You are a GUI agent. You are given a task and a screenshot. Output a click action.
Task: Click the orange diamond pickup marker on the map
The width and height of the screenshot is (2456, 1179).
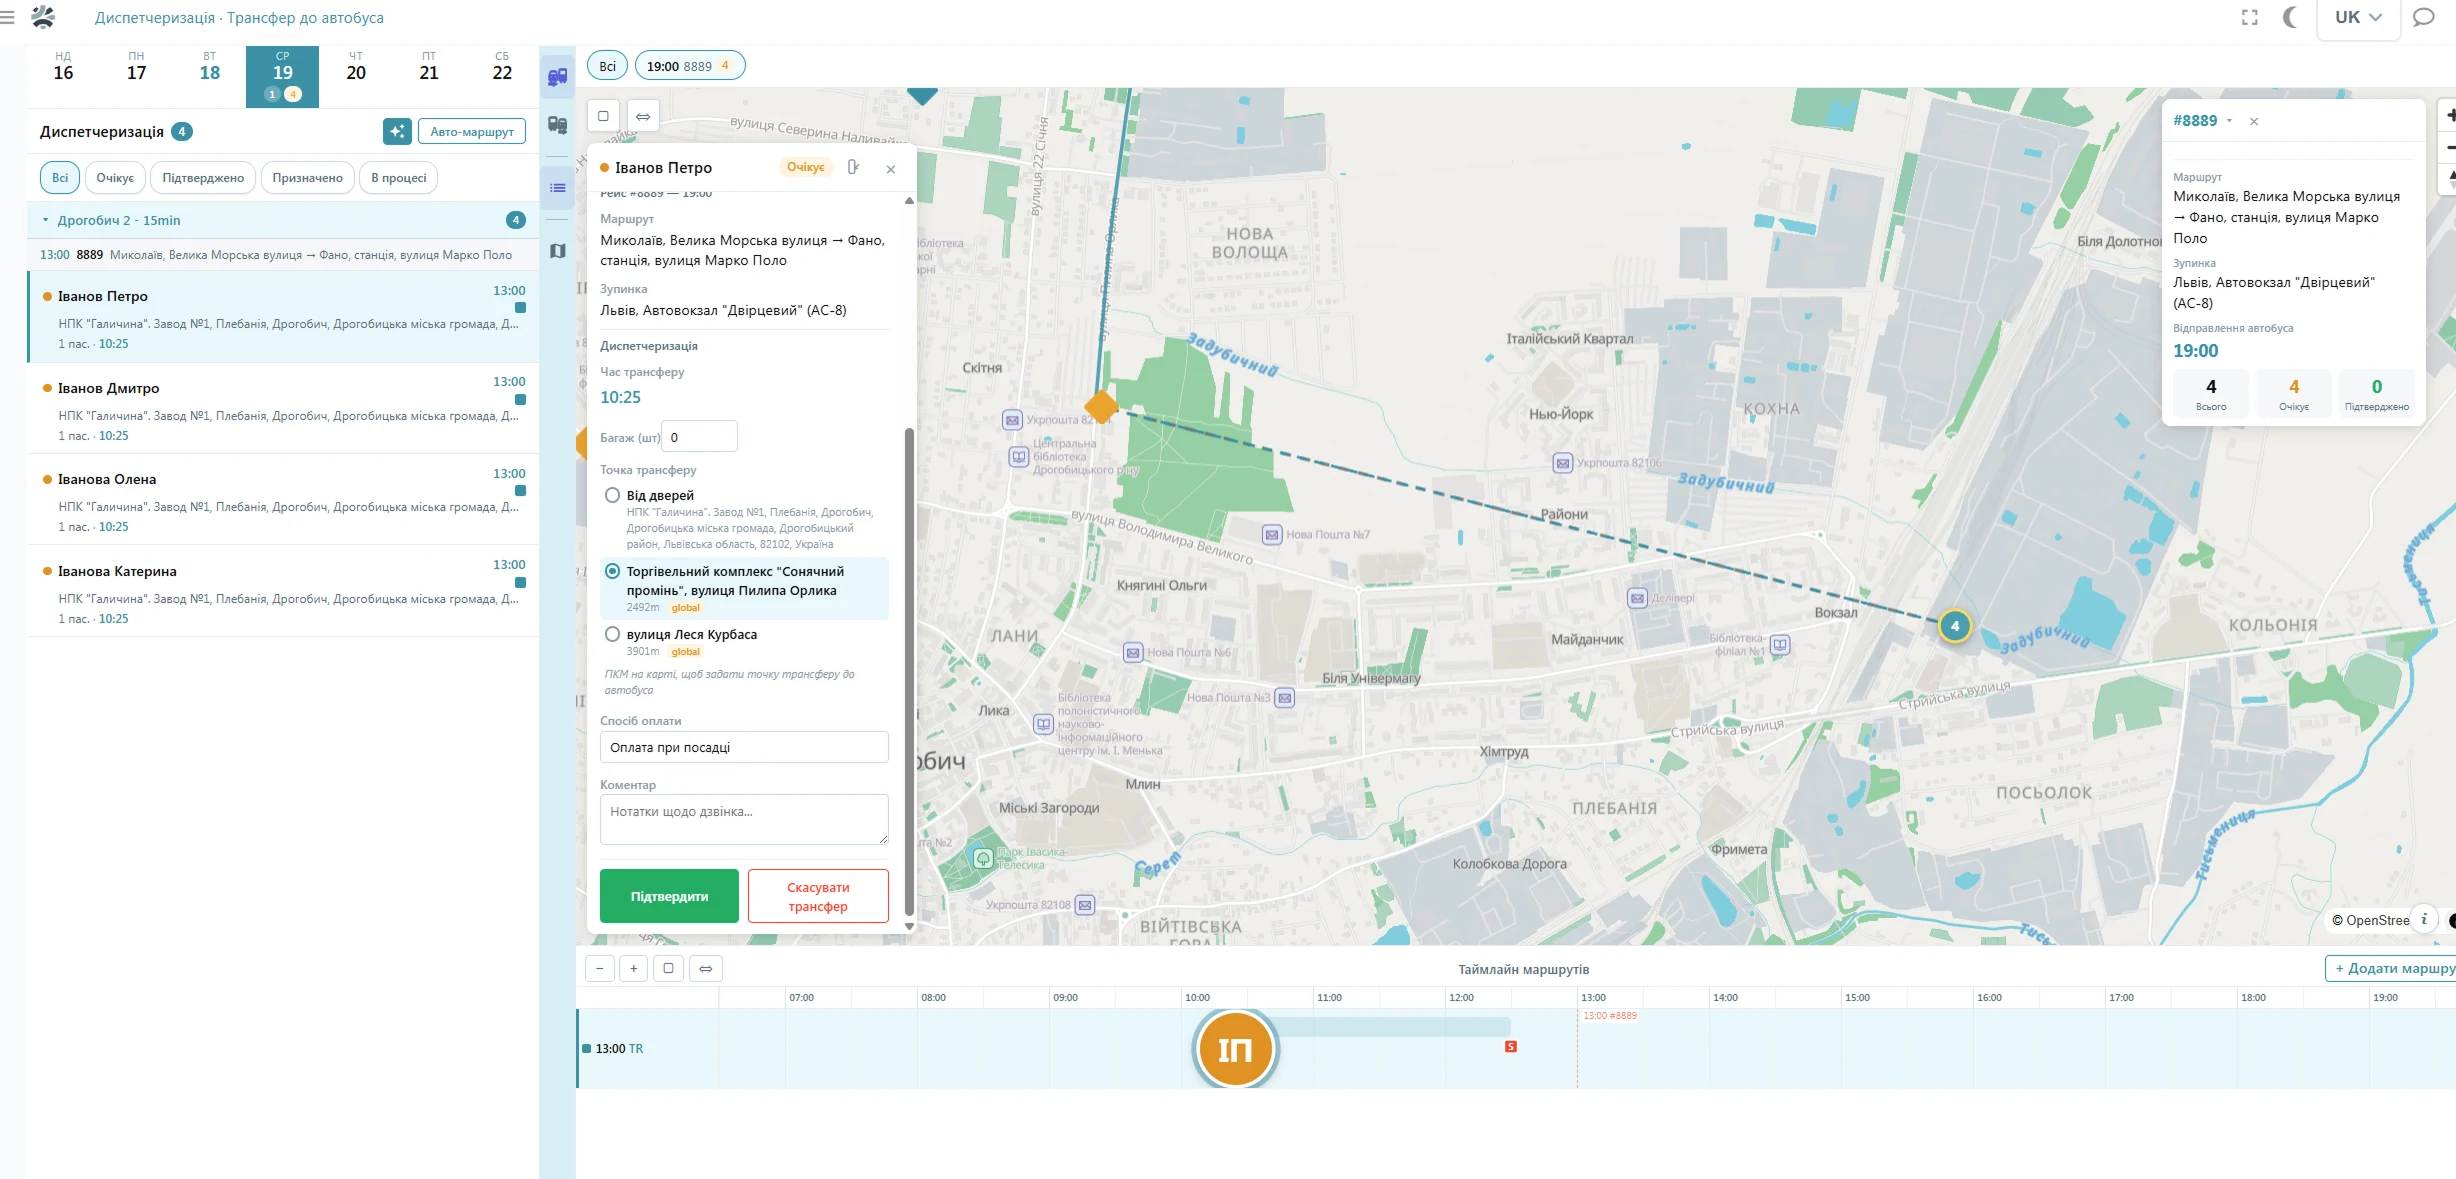pos(1101,407)
